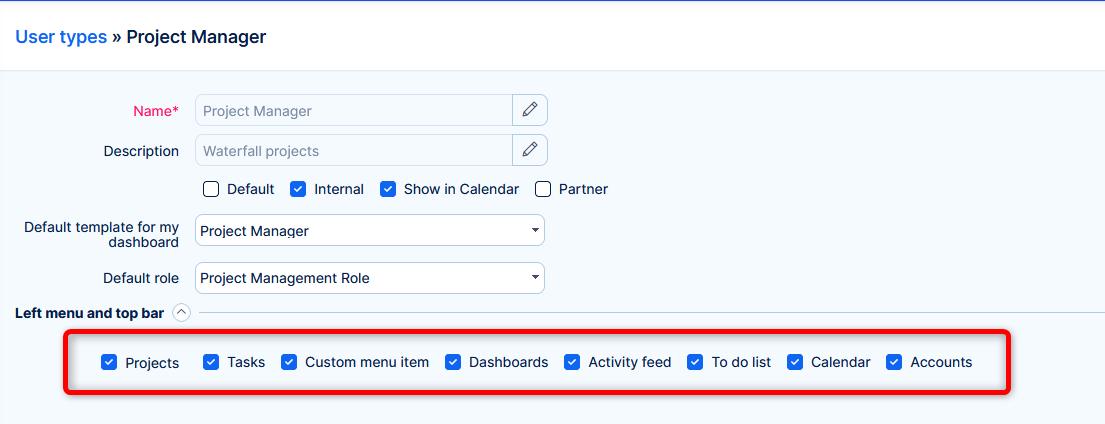Viewport: 1105px width, 424px height.
Task: Uncheck the Projects menu checkbox
Action: point(109,362)
